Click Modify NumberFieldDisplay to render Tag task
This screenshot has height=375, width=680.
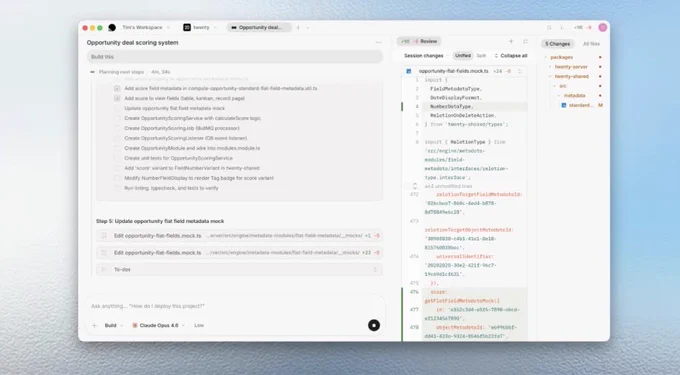click(x=199, y=178)
